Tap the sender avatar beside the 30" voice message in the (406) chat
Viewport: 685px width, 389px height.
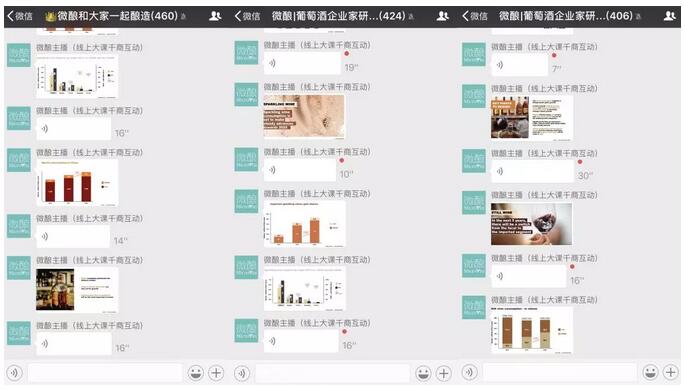tap(474, 161)
